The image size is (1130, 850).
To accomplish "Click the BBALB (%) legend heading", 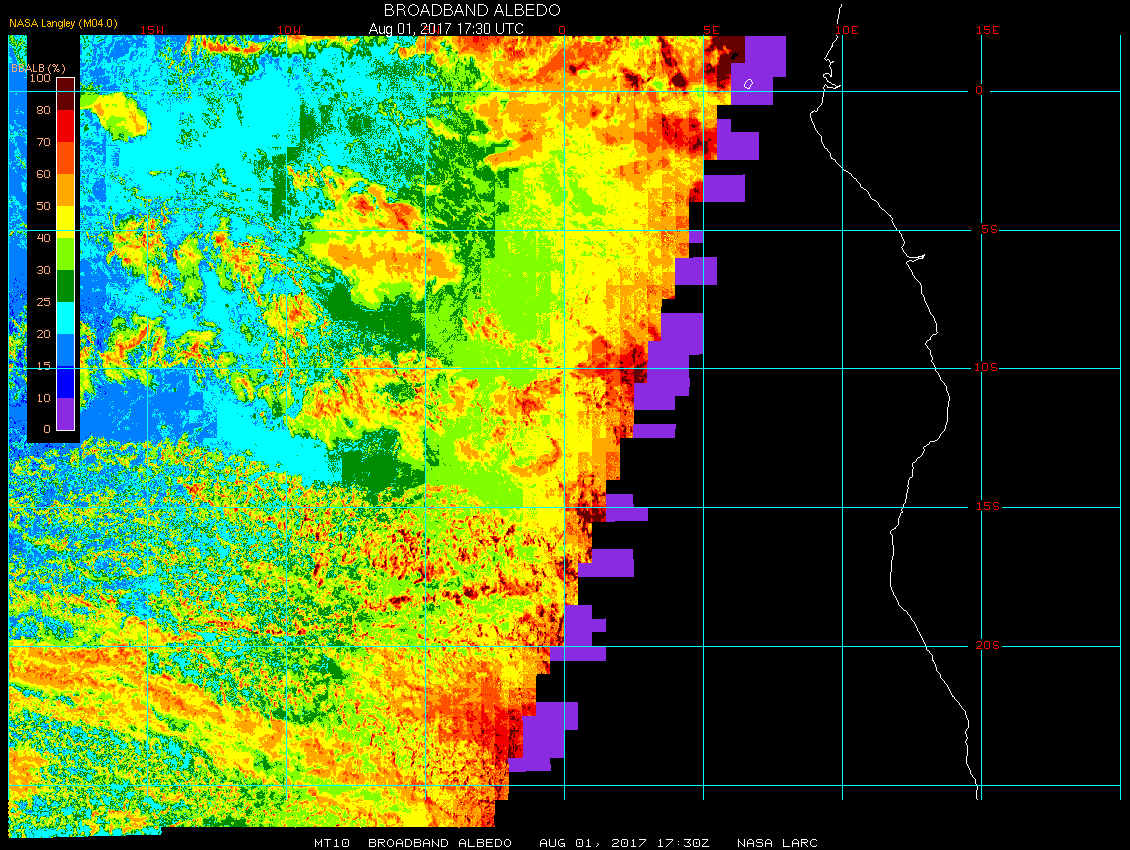I will (x=38, y=68).
